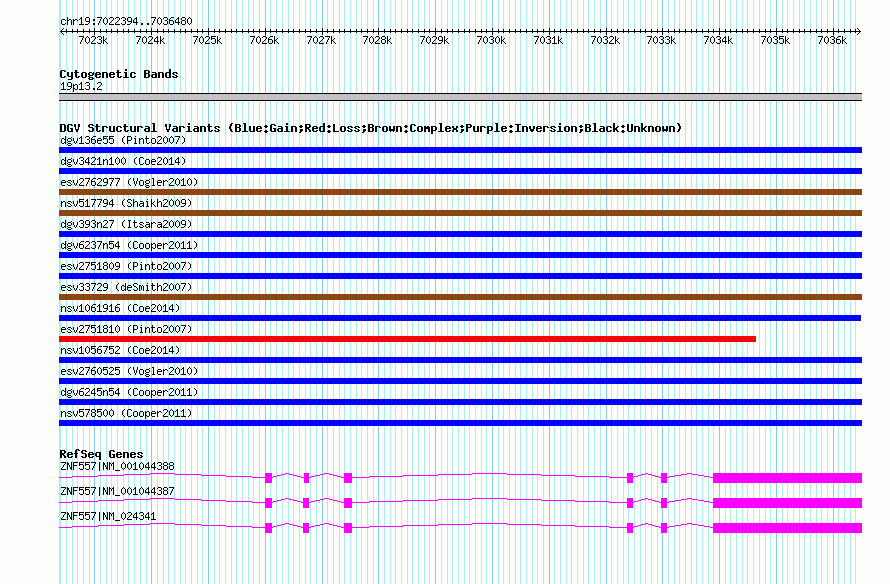Viewport: 890px width, 584px height.
Task: Click the esv2762977 (Vogler2010) label
Action: (x=129, y=182)
